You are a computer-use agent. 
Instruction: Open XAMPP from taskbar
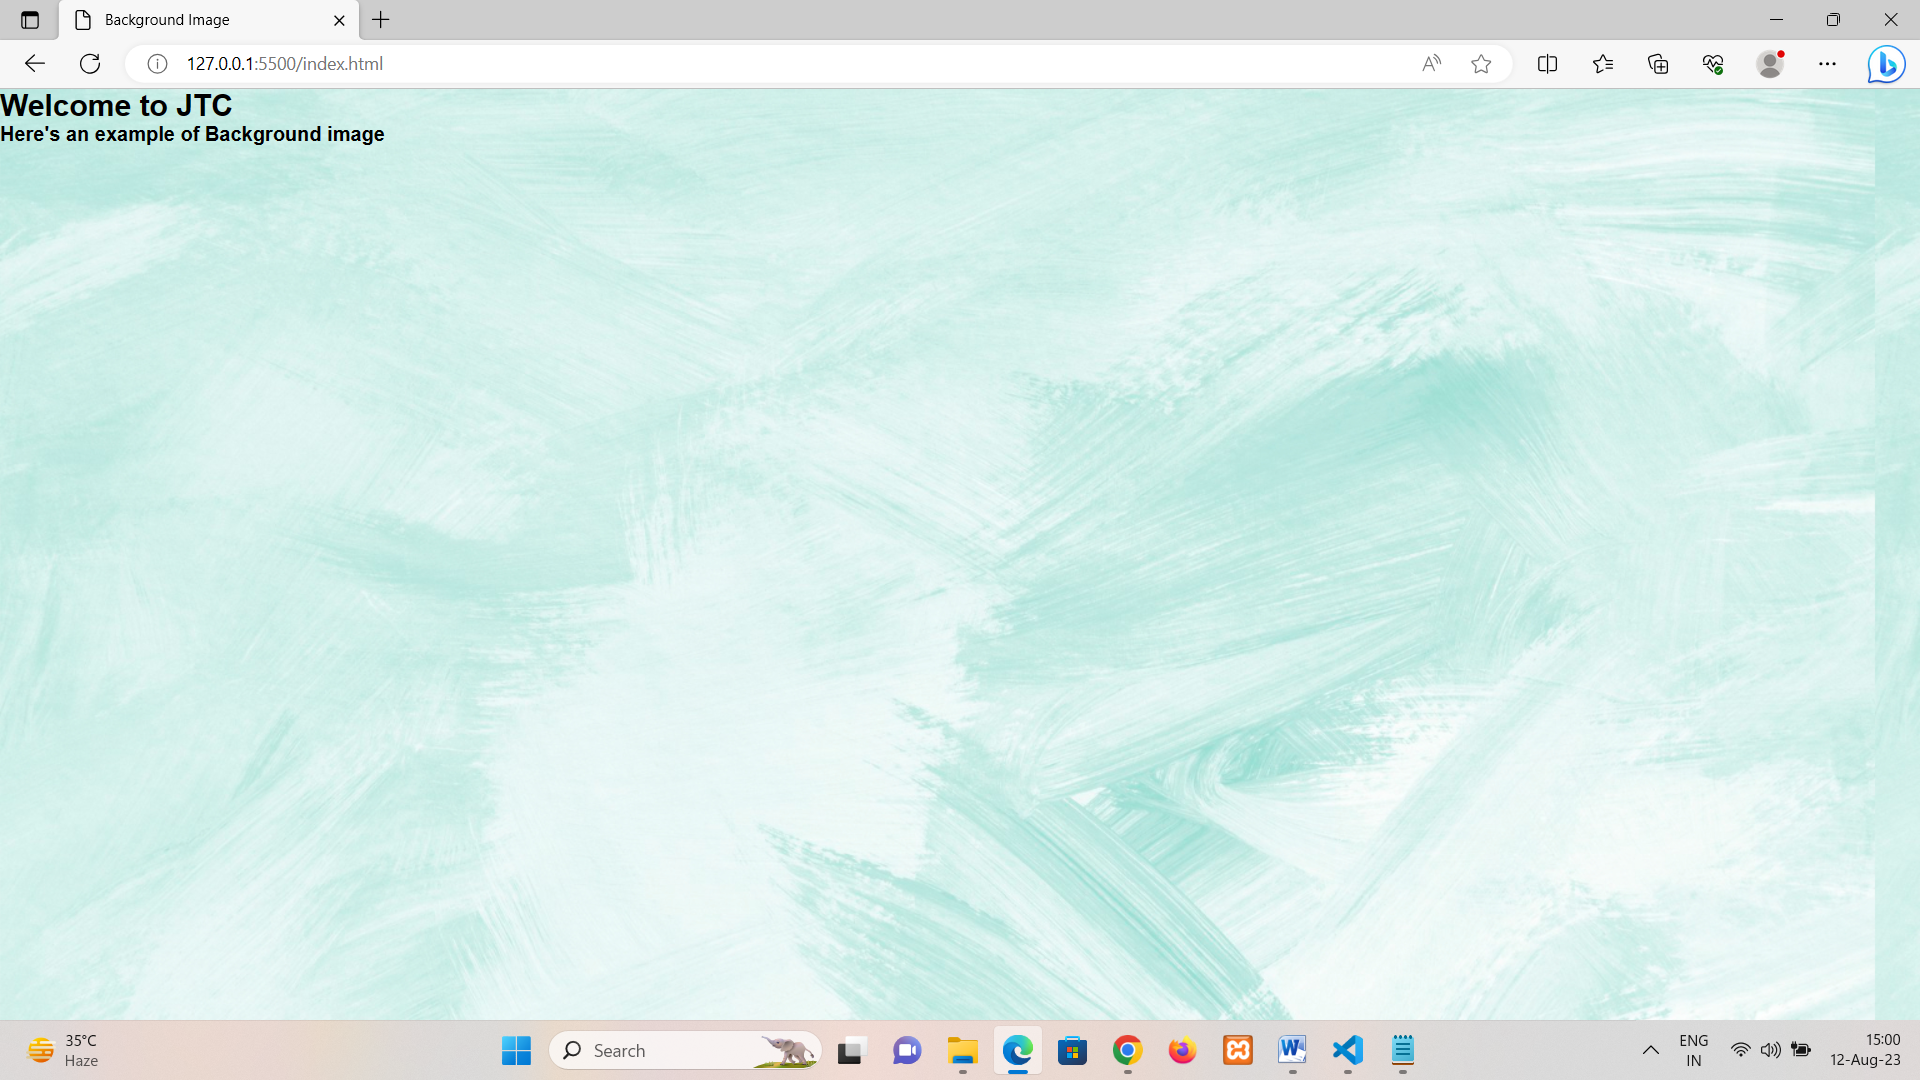click(1238, 1051)
